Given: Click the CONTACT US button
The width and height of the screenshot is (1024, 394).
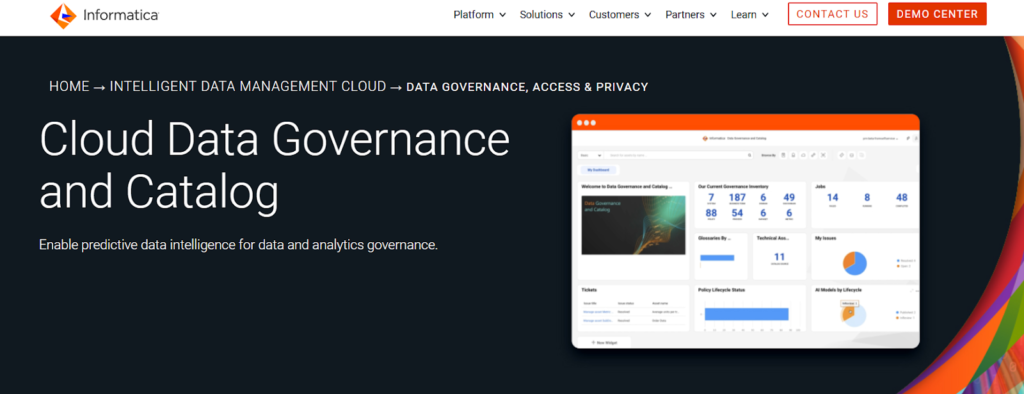Looking at the screenshot, I should [x=832, y=14].
